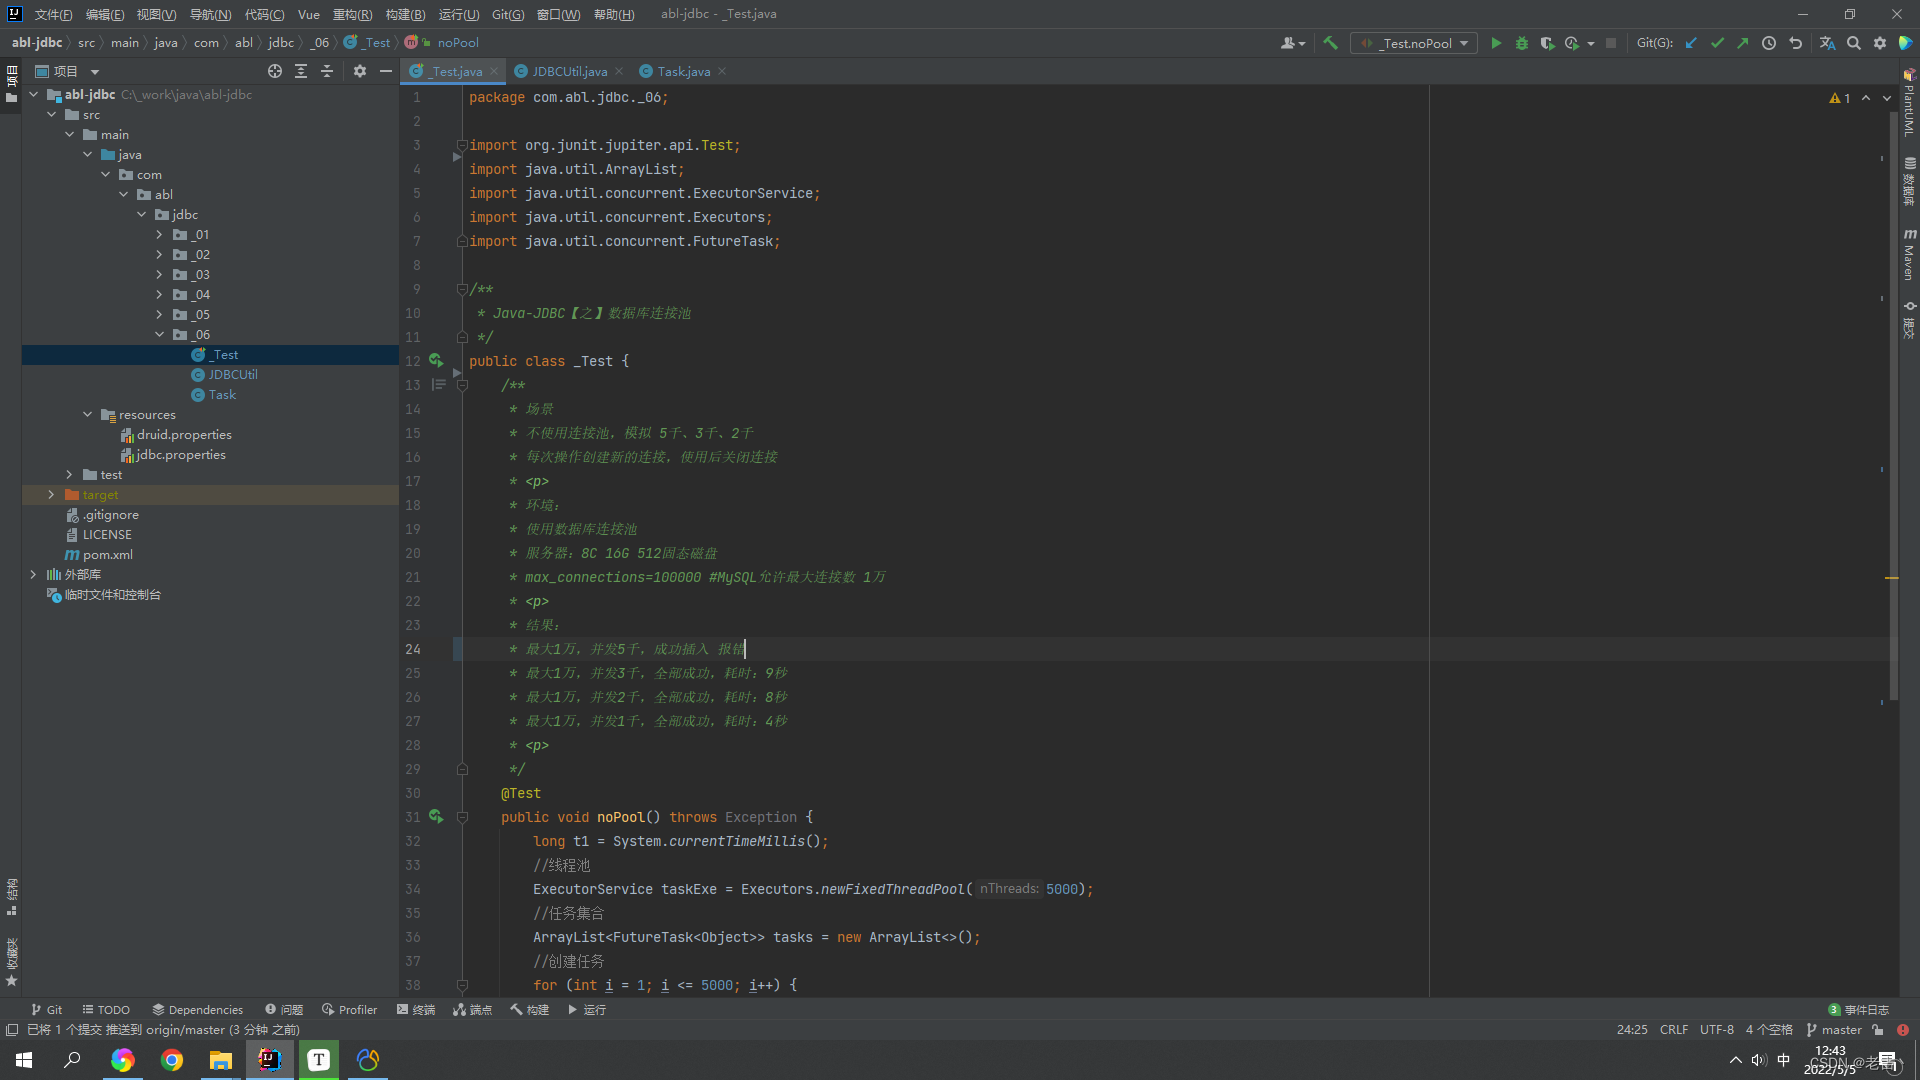The image size is (1920, 1080).
Task: Open File Explorer from the taskbar
Action: pyautogui.click(x=221, y=1060)
